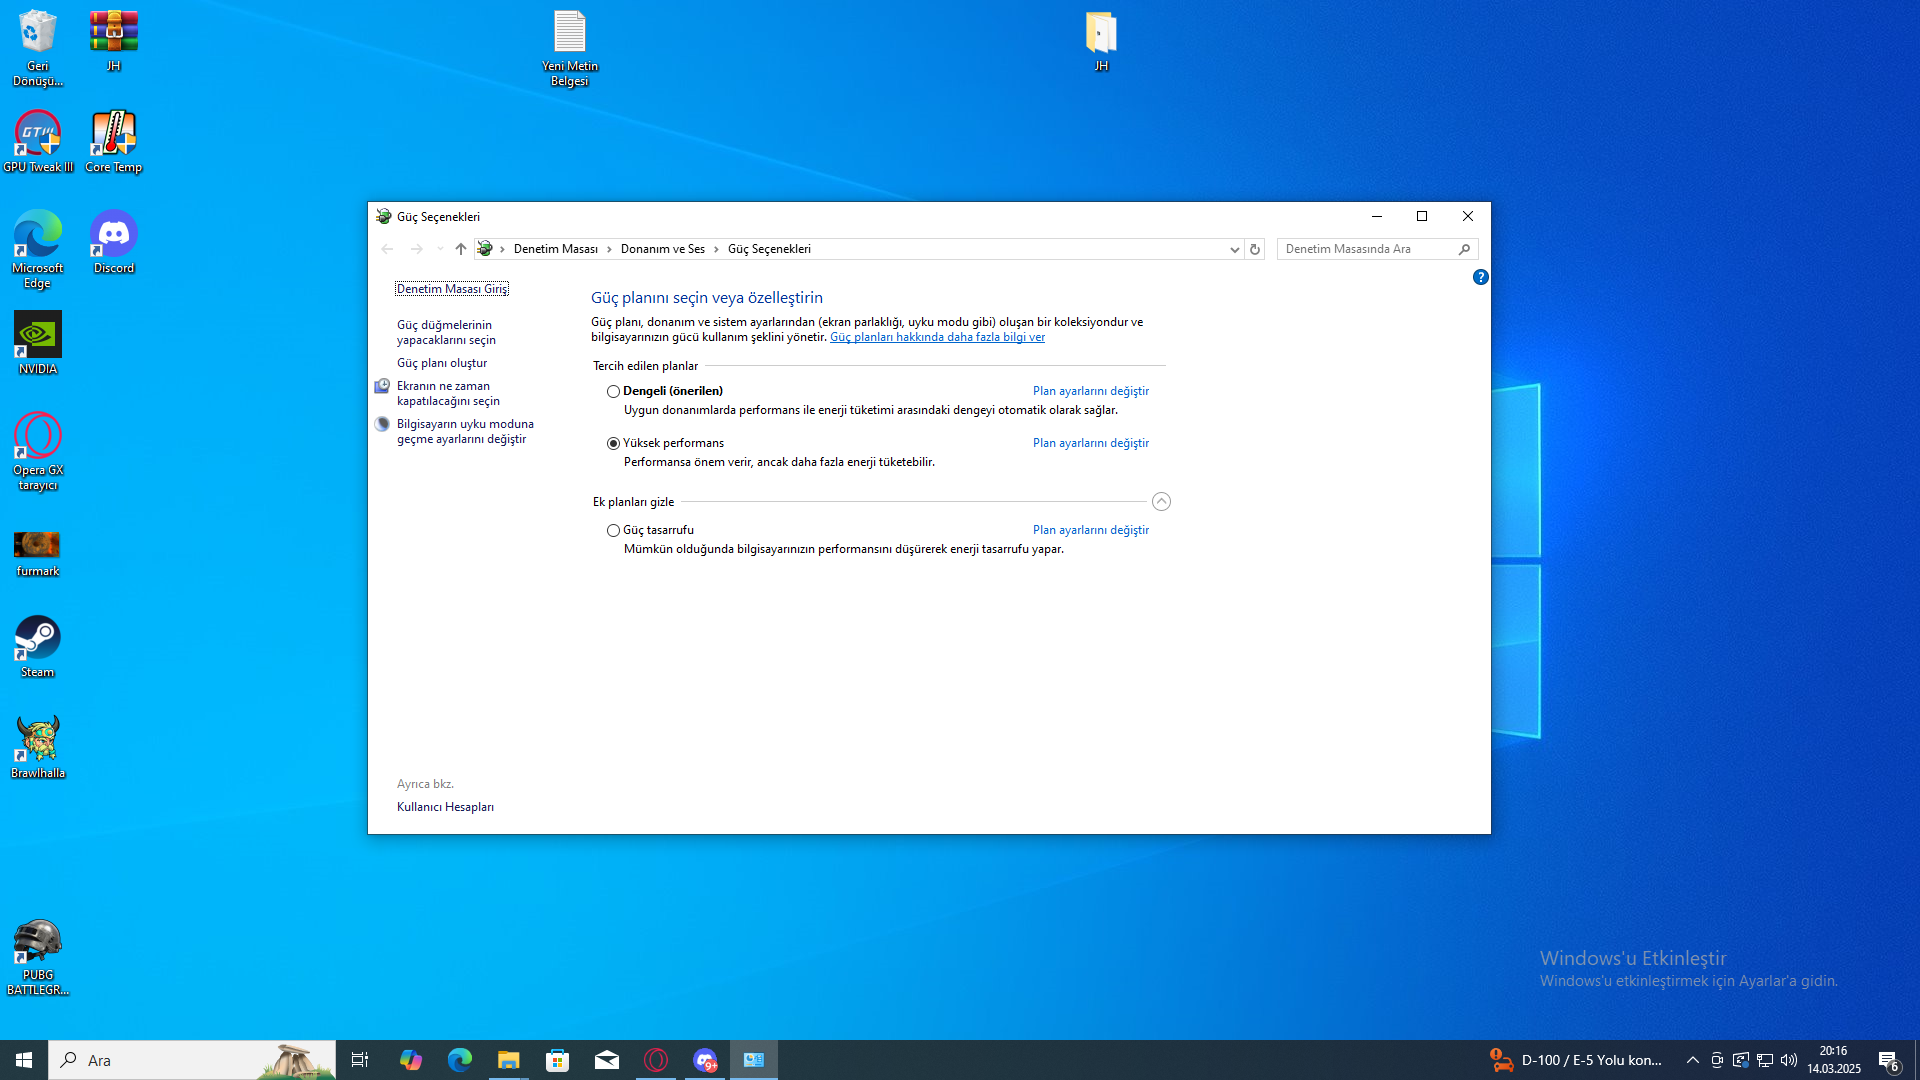Select Güç tasarrufu power plan
The image size is (1920, 1080).
point(613,530)
